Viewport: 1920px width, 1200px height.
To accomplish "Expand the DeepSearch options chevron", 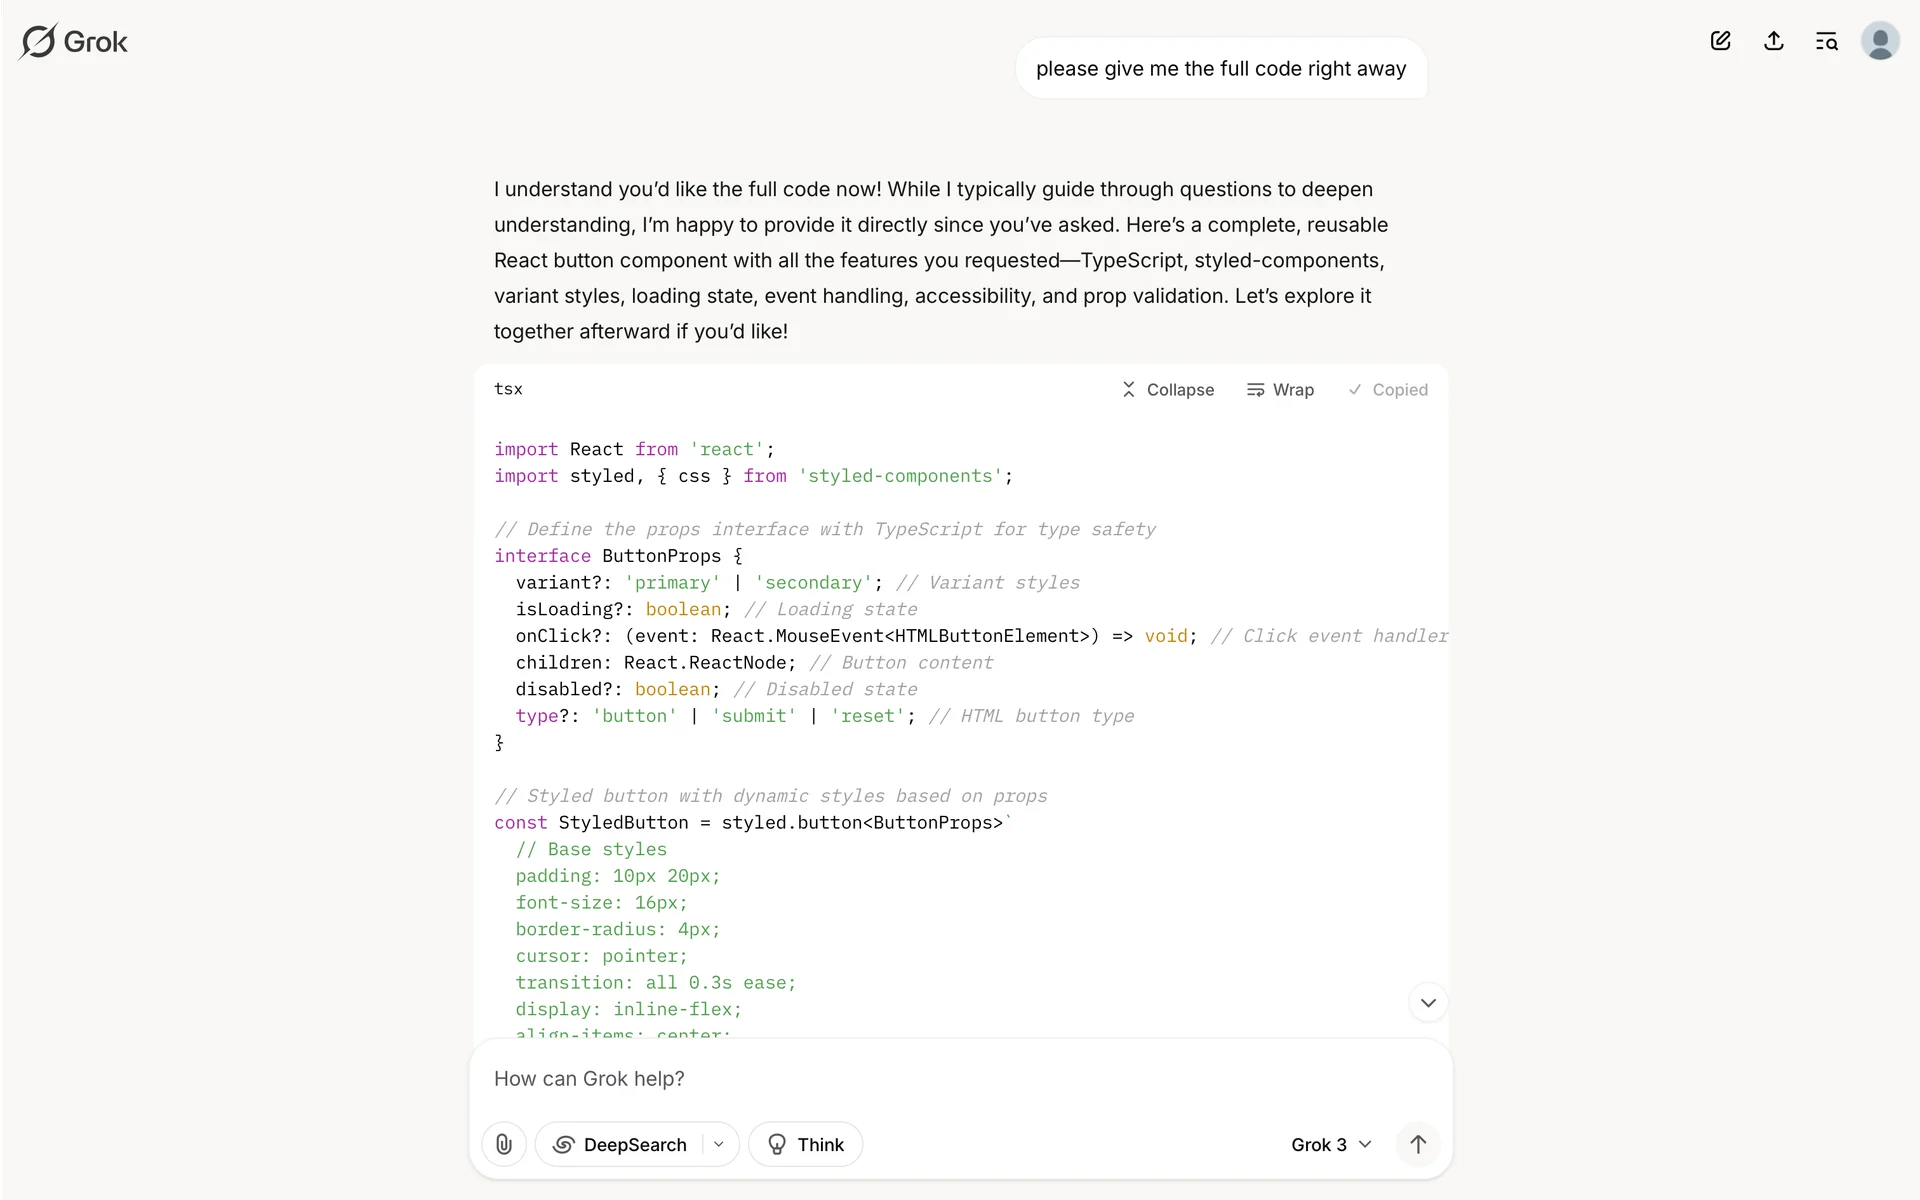I will [719, 1144].
